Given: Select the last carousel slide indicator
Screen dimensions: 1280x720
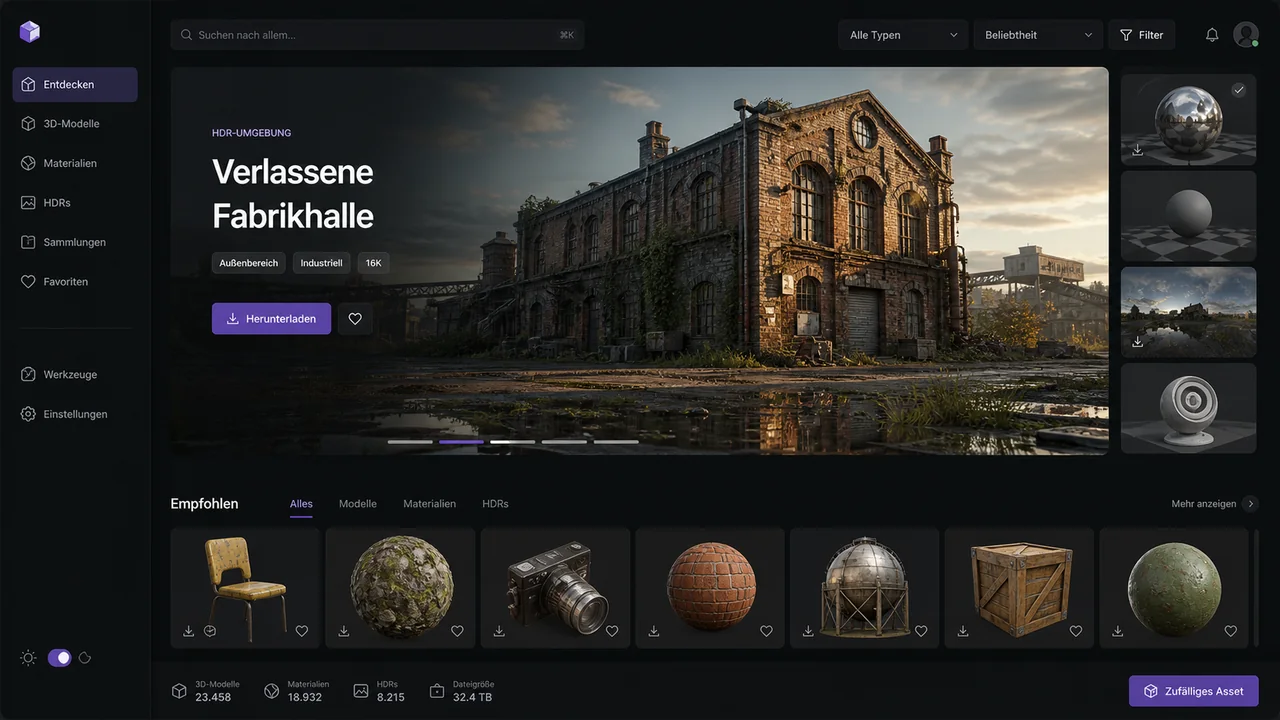Looking at the screenshot, I should pos(616,441).
